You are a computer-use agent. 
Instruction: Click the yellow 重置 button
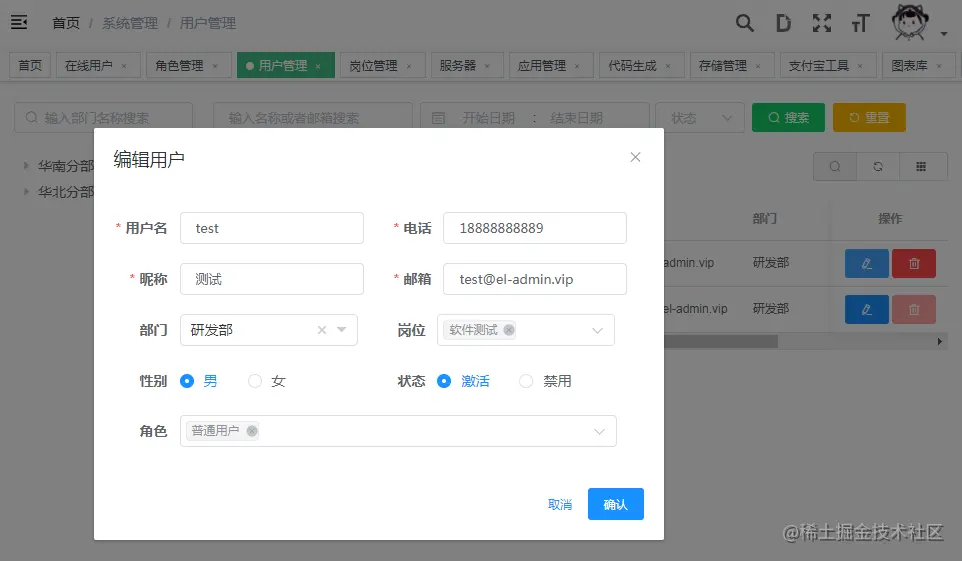point(869,117)
